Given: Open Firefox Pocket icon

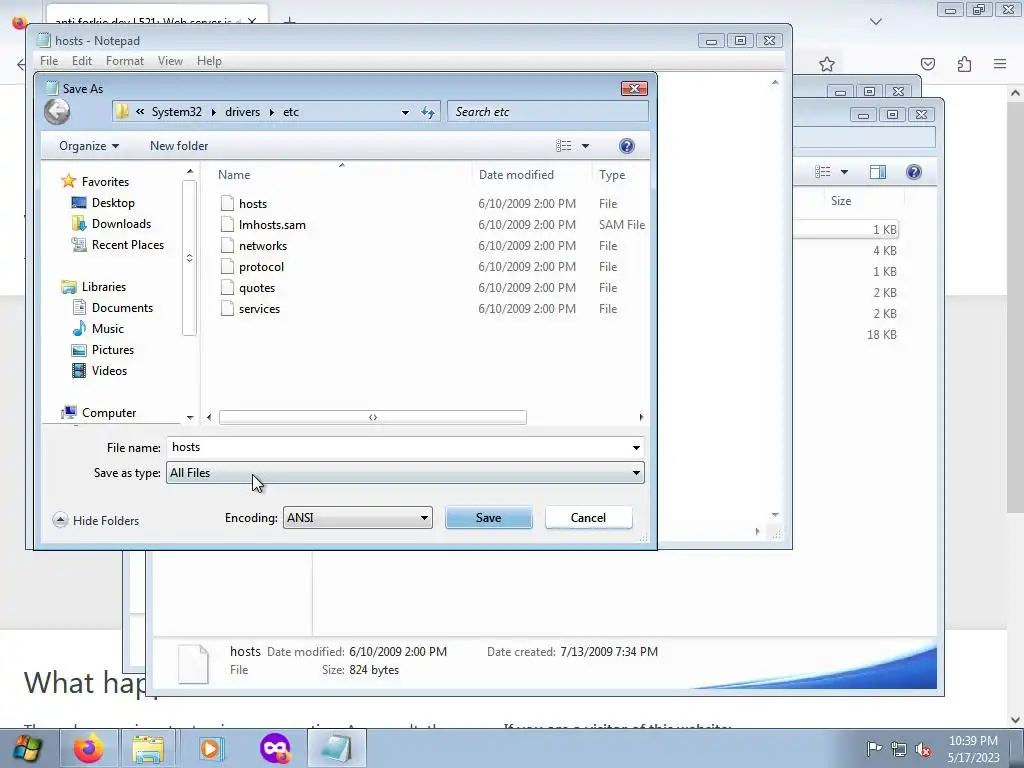Looking at the screenshot, I should coord(928,64).
